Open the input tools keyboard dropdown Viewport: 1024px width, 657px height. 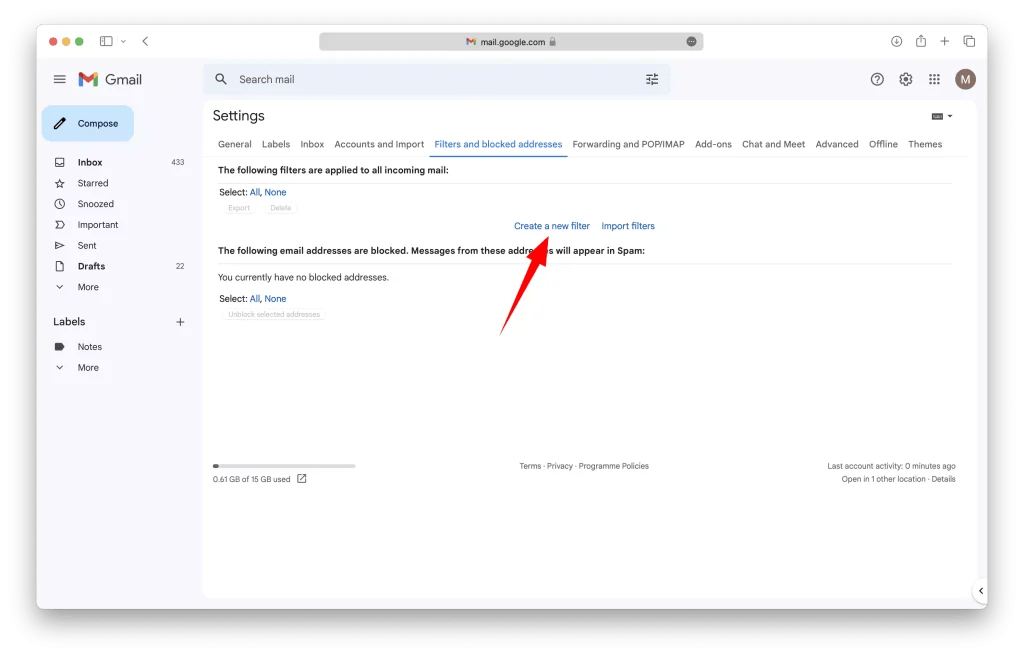[x=938, y=115]
